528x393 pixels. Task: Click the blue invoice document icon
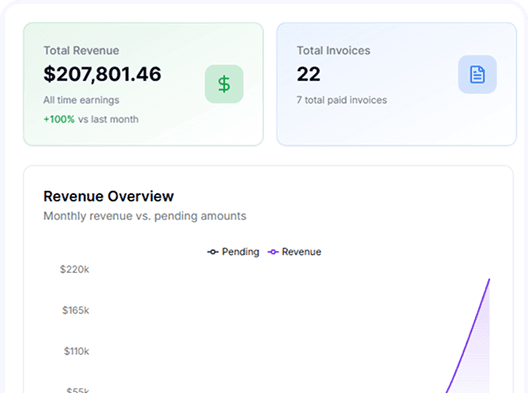[x=477, y=74]
